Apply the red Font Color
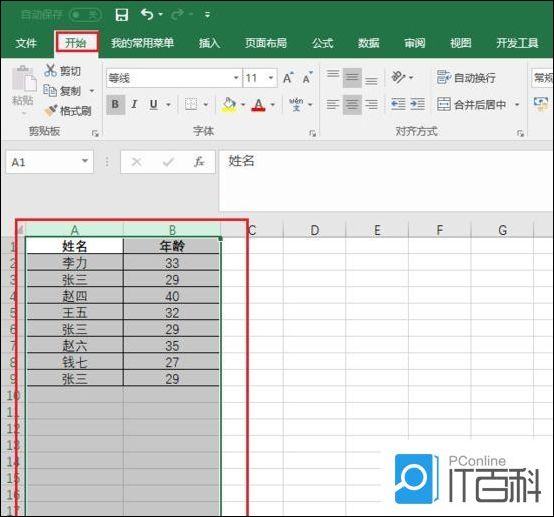Screen dimensions: 554x517 click(x=259, y=105)
